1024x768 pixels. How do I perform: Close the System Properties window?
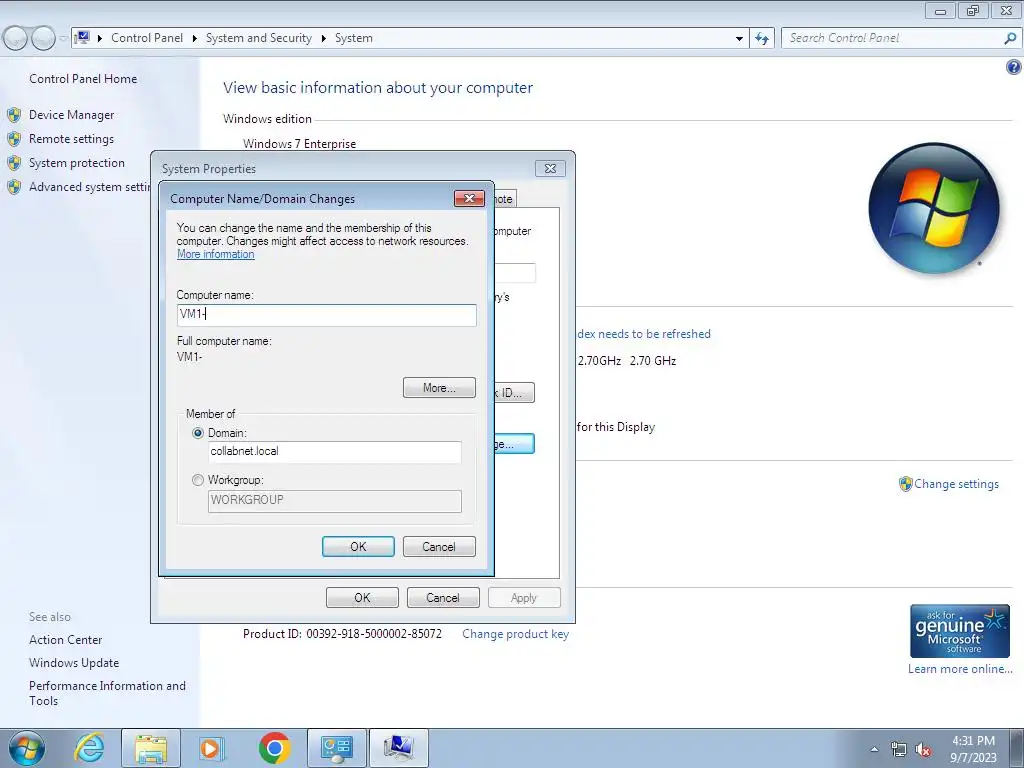click(550, 168)
